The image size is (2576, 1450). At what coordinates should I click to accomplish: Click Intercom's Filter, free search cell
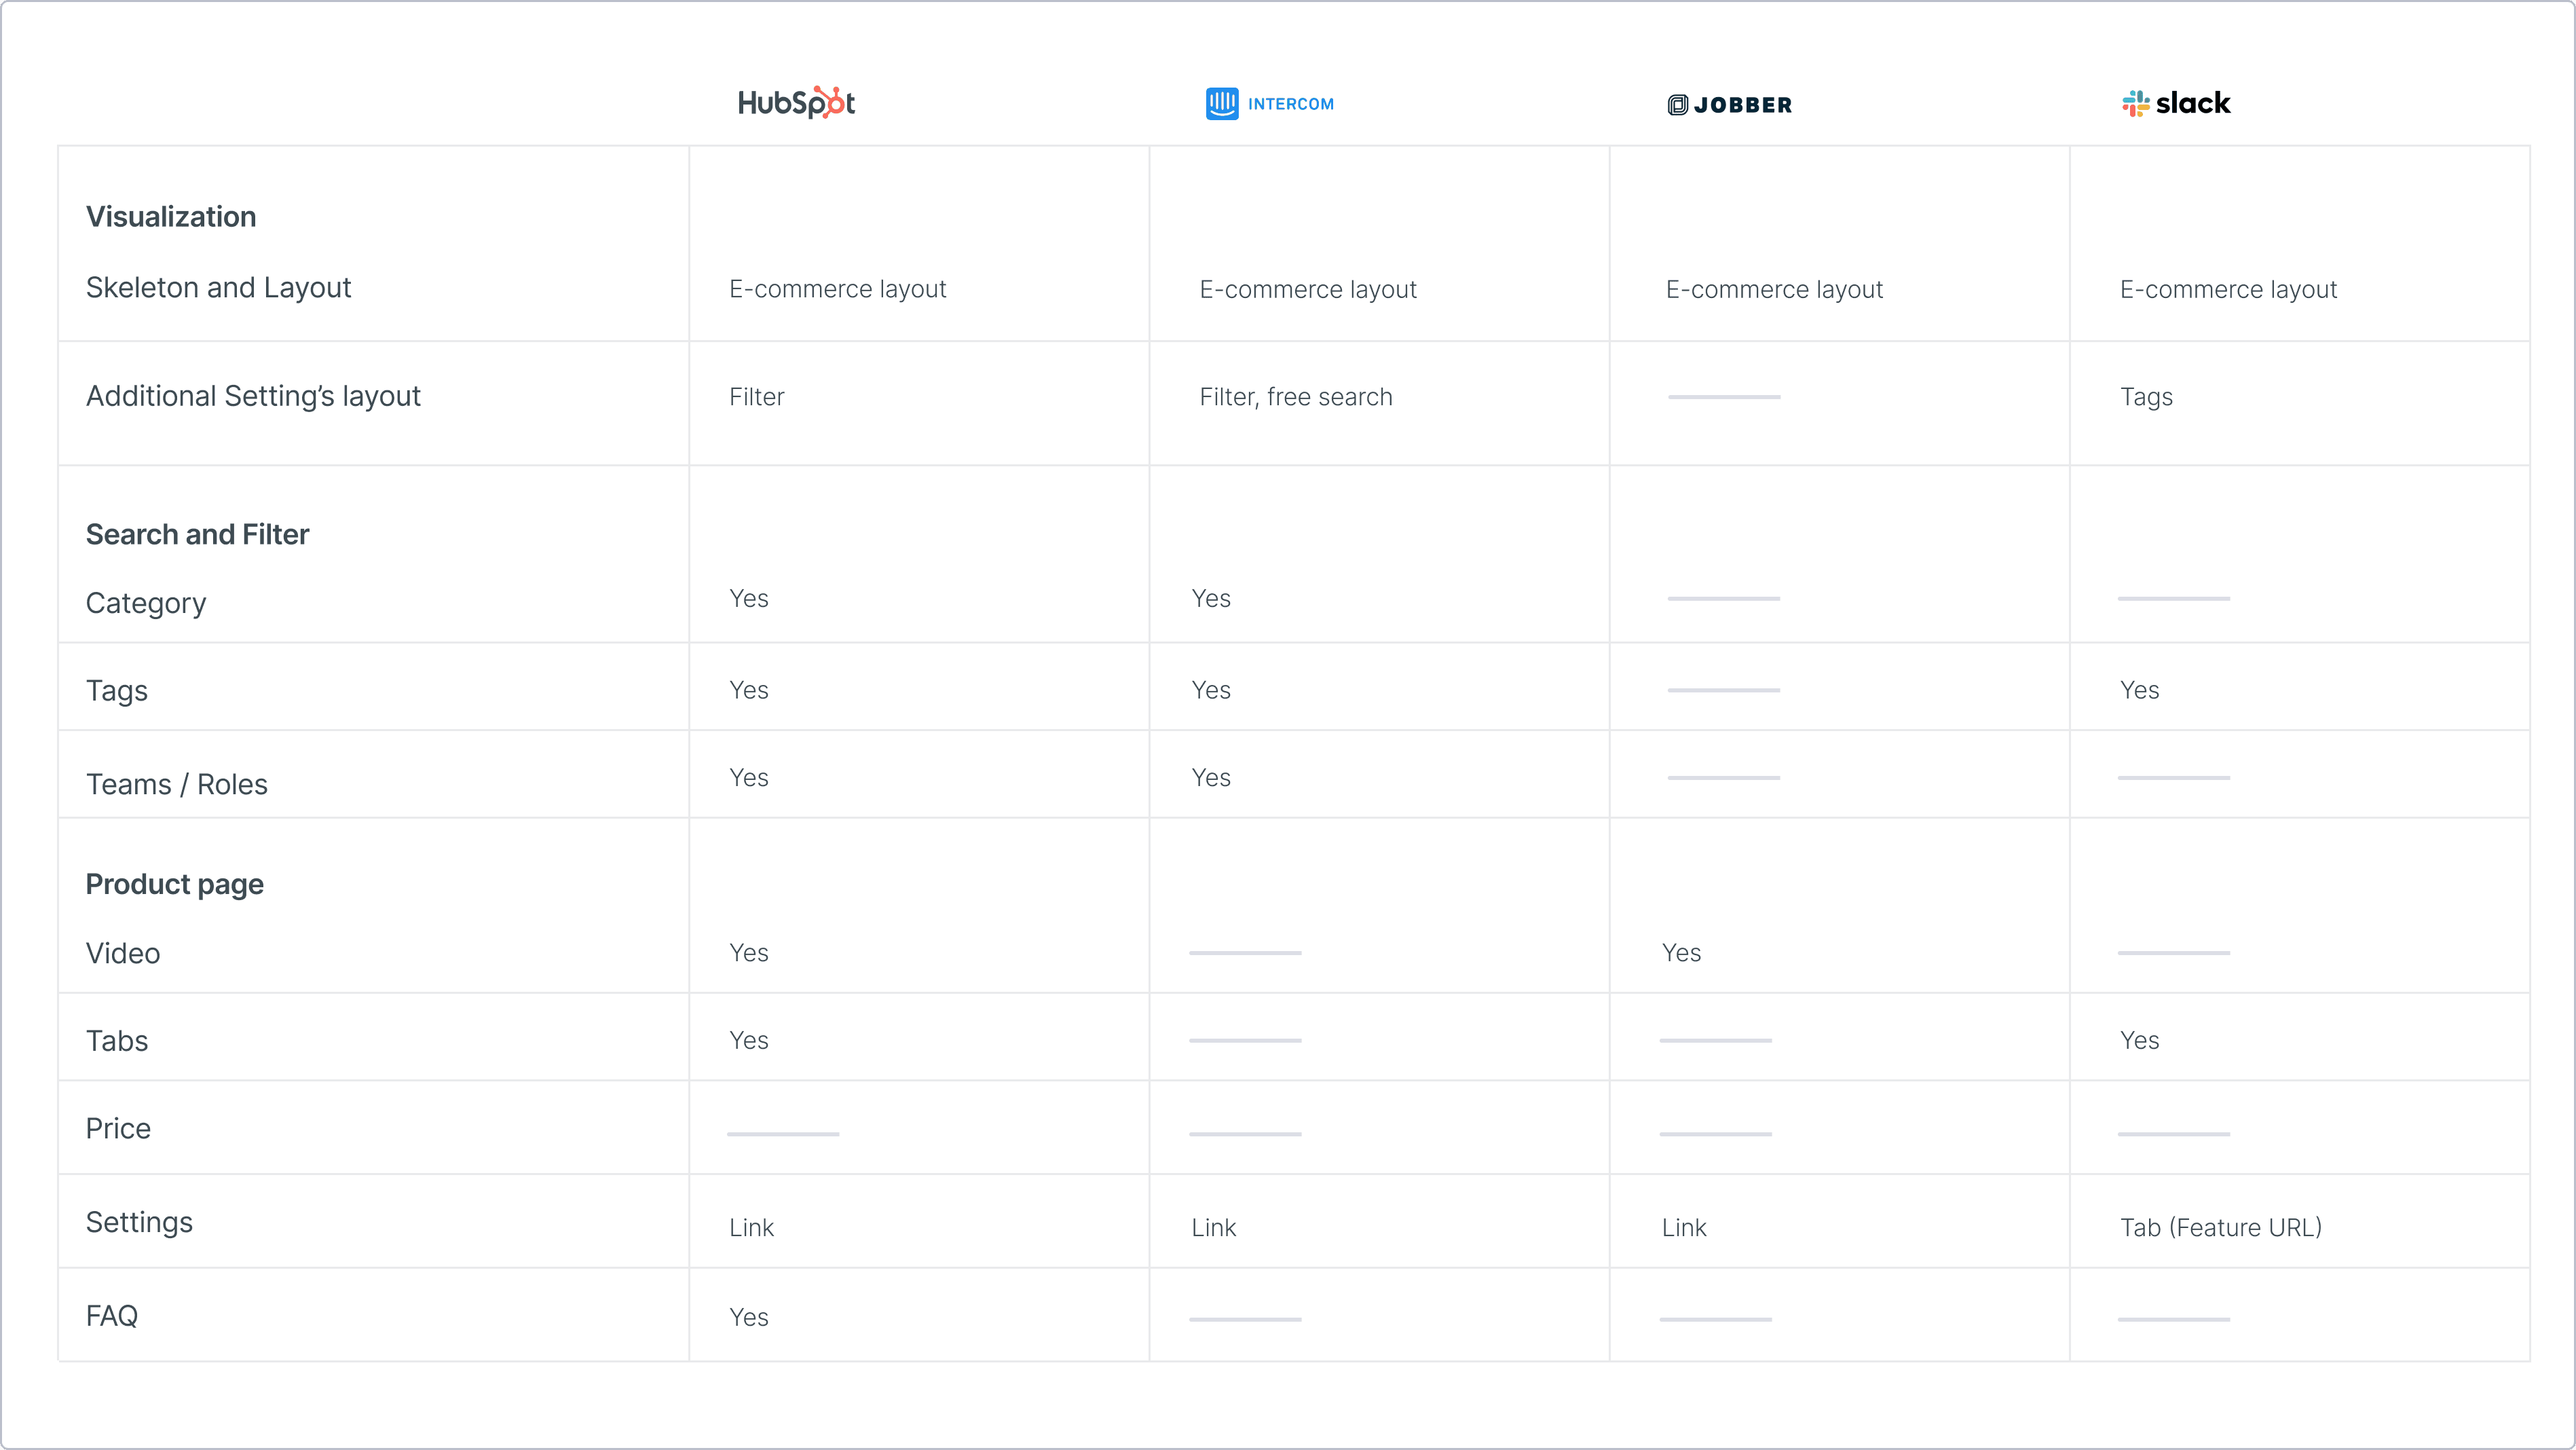coord(1295,397)
